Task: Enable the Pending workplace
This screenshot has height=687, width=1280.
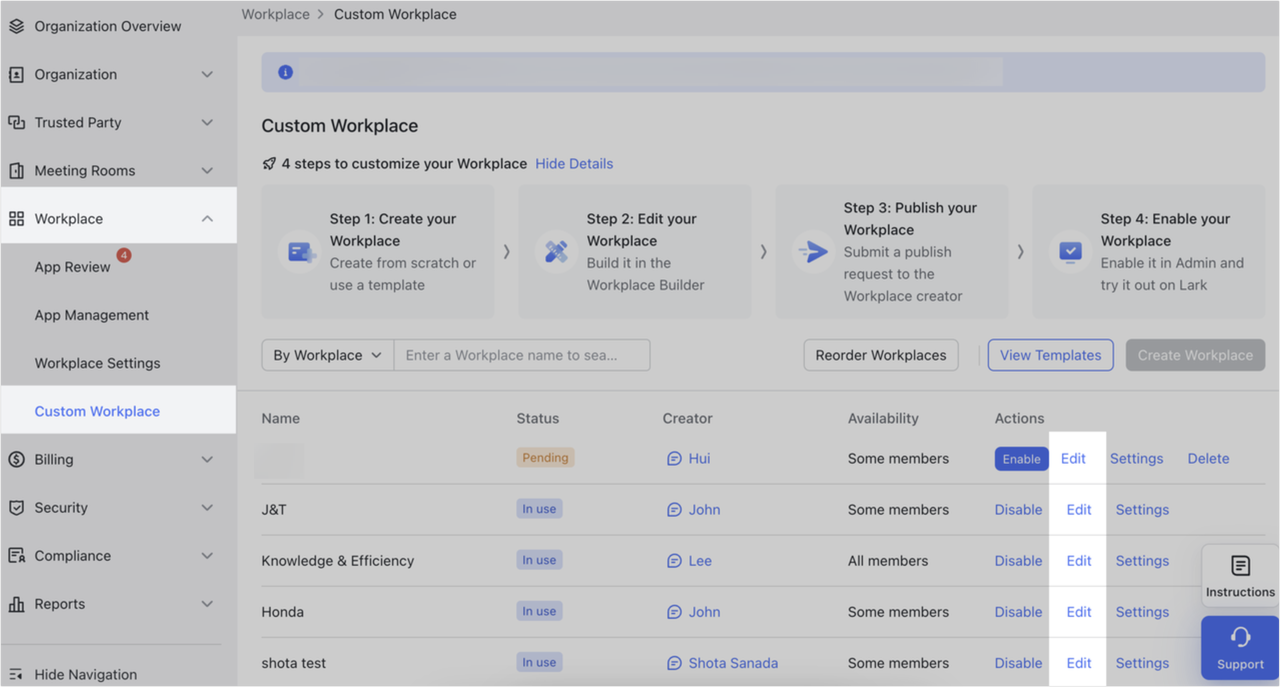Action: coord(1021,458)
